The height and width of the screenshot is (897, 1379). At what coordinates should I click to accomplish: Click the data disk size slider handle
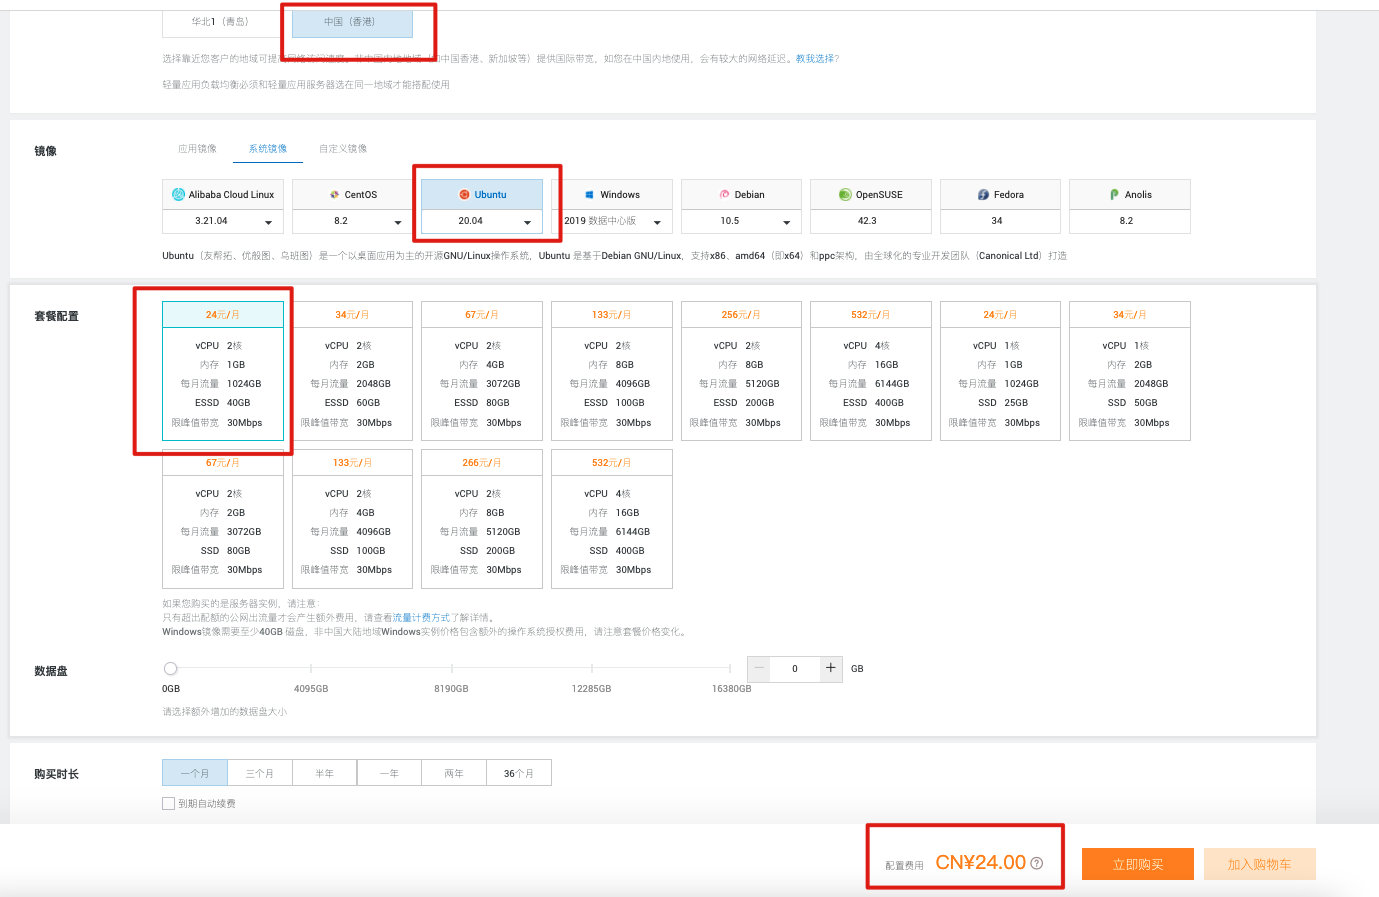click(170, 668)
